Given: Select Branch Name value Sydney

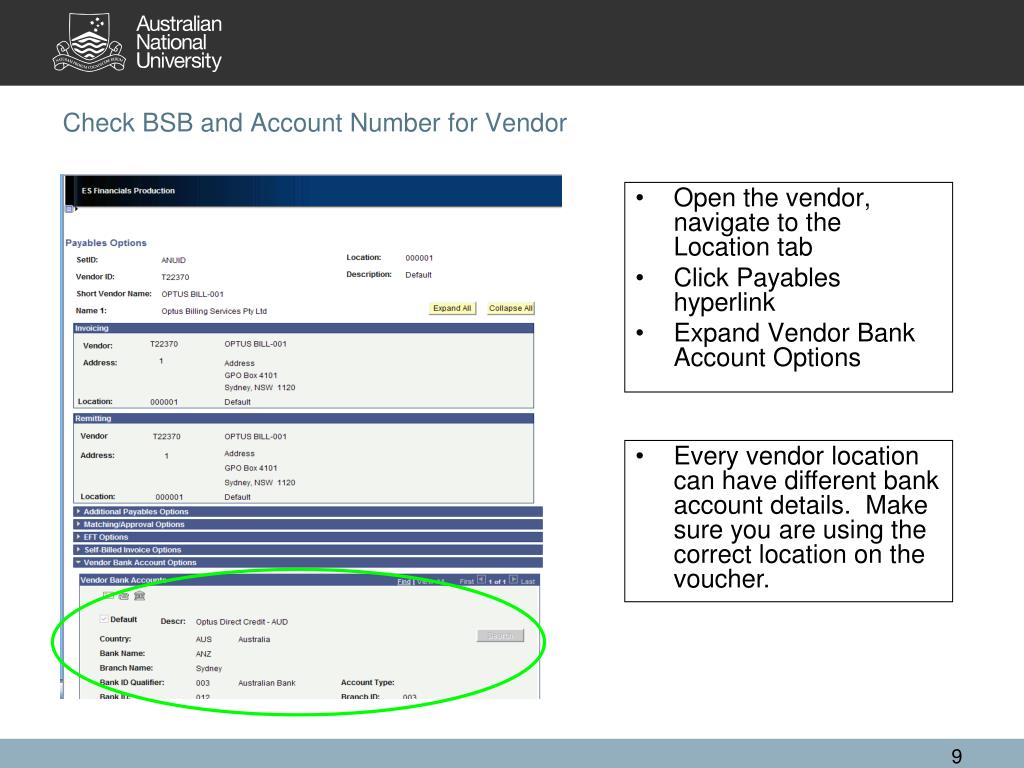Looking at the screenshot, I should (x=209, y=669).
